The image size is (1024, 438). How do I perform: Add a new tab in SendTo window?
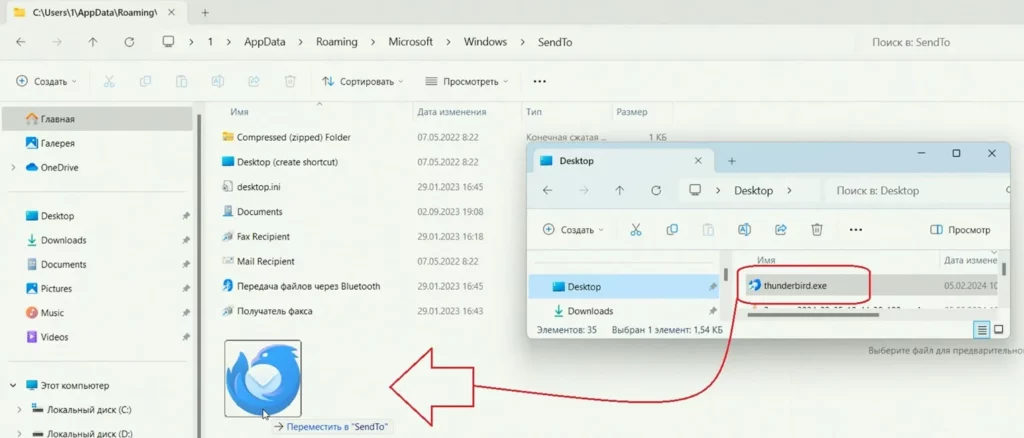pos(204,12)
